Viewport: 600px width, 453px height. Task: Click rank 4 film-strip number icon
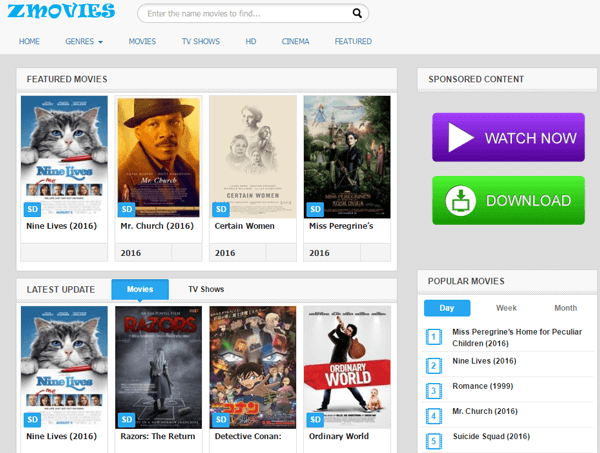[434, 416]
